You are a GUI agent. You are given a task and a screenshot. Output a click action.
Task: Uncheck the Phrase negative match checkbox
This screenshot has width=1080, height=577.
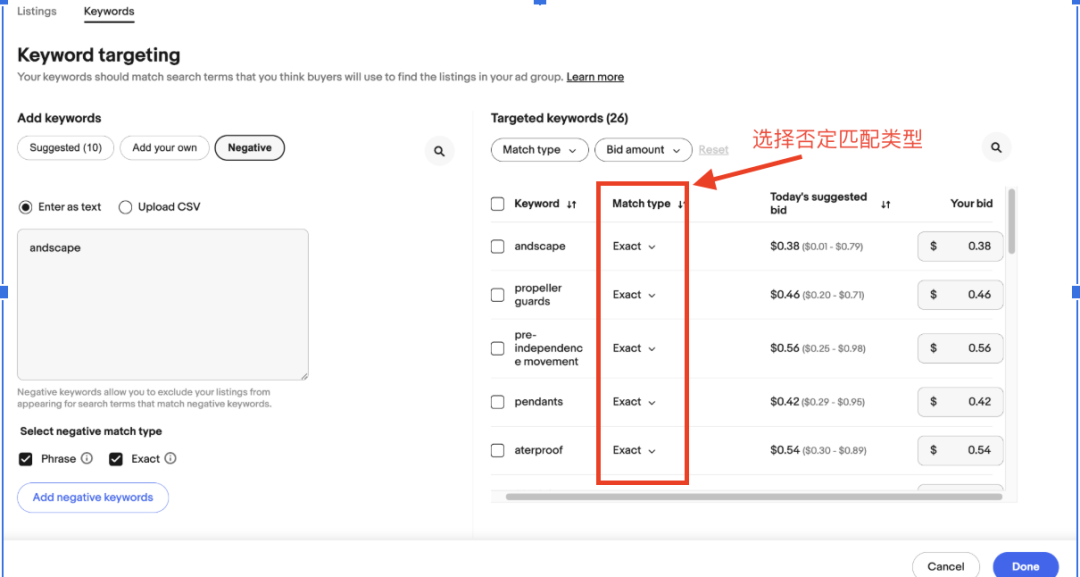point(26,459)
